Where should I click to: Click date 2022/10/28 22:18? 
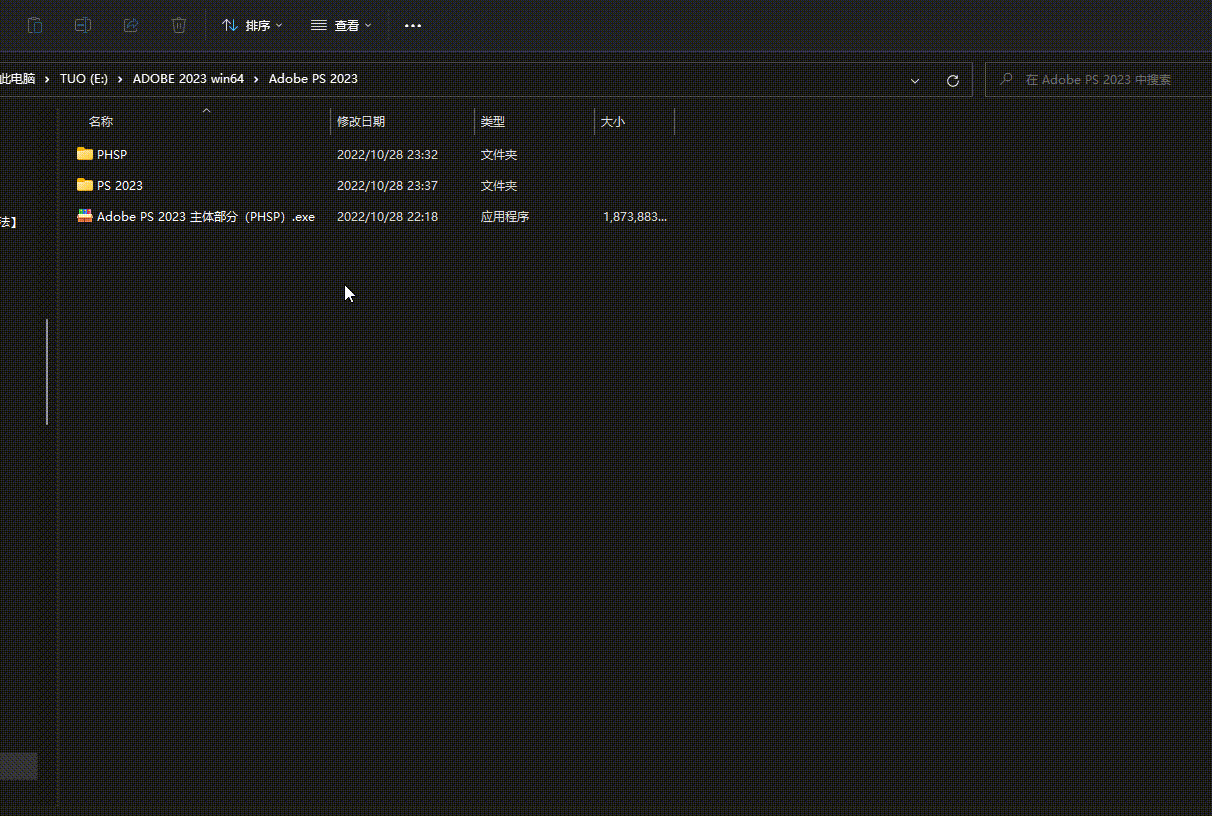(387, 217)
